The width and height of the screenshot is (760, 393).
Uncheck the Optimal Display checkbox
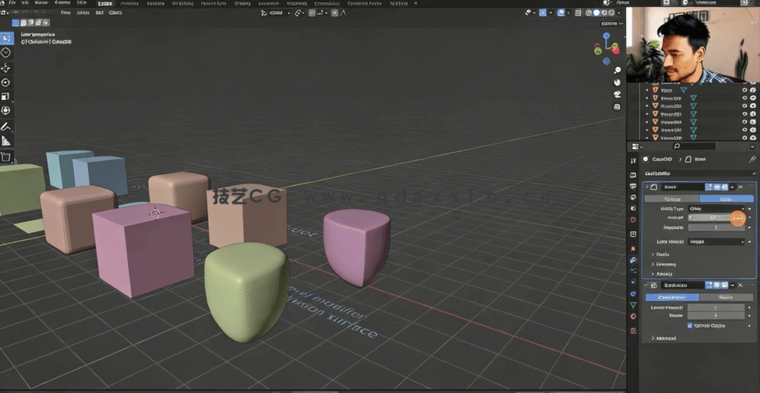pyautogui.click(x=690, y=326)
